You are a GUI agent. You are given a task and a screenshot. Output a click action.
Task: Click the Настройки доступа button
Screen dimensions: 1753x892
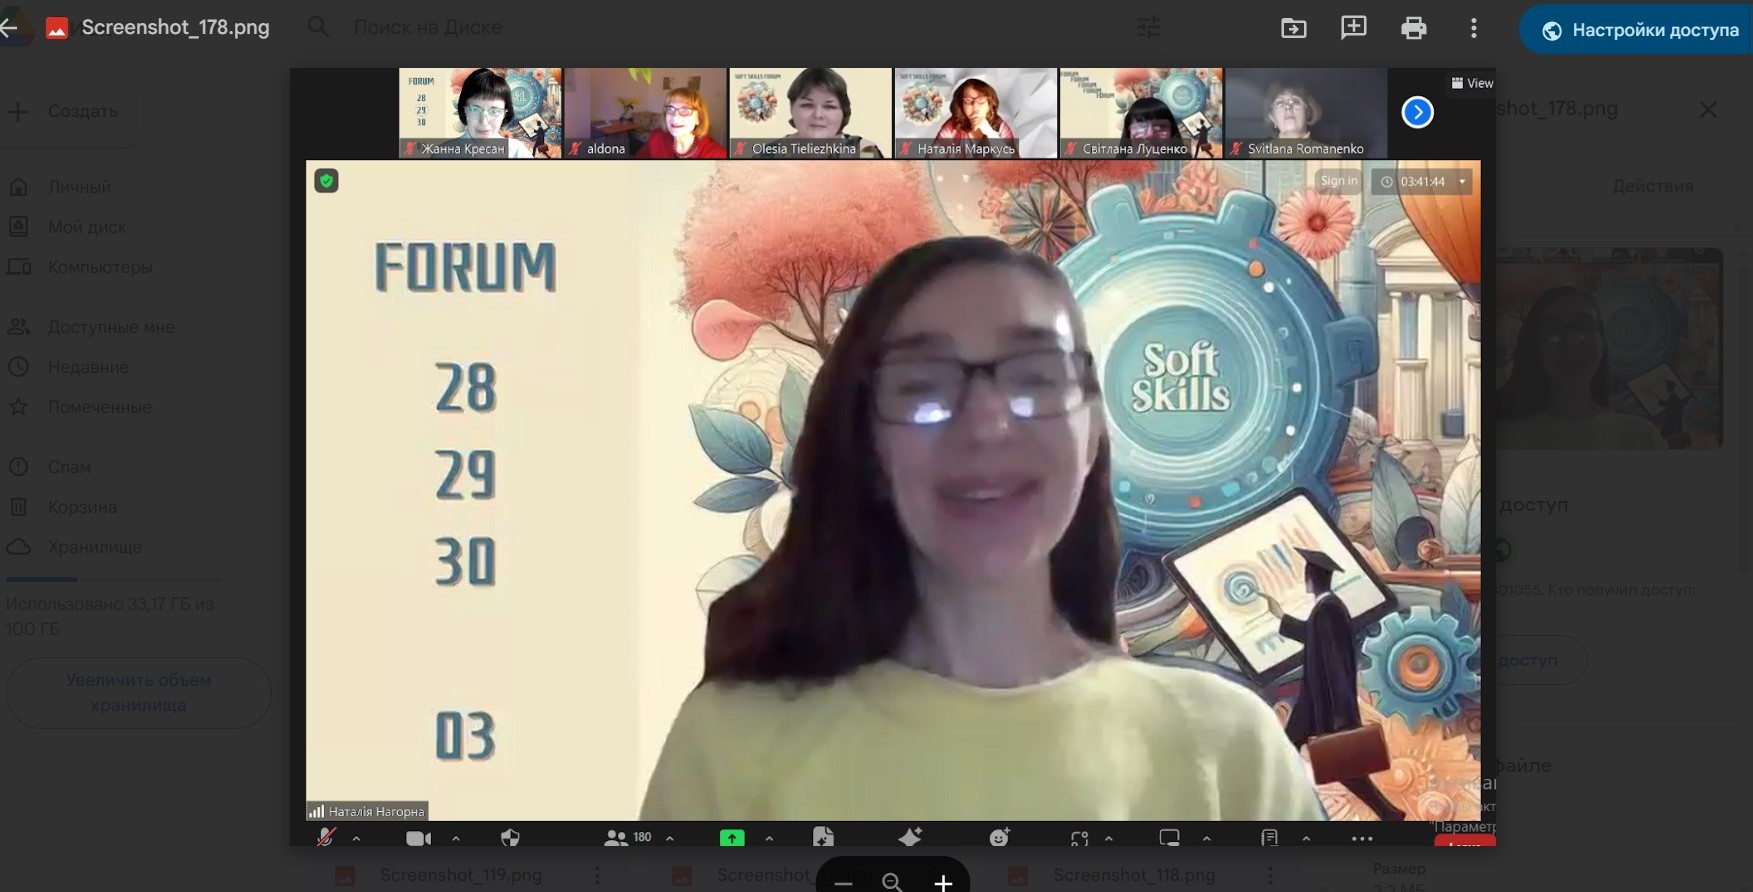pyautogui.click(x=1640, y=30)
